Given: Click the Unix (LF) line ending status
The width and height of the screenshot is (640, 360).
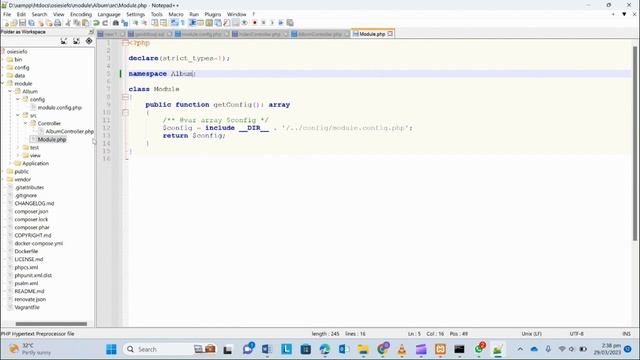Looking at the screenshot, I should tap(531, 334).
